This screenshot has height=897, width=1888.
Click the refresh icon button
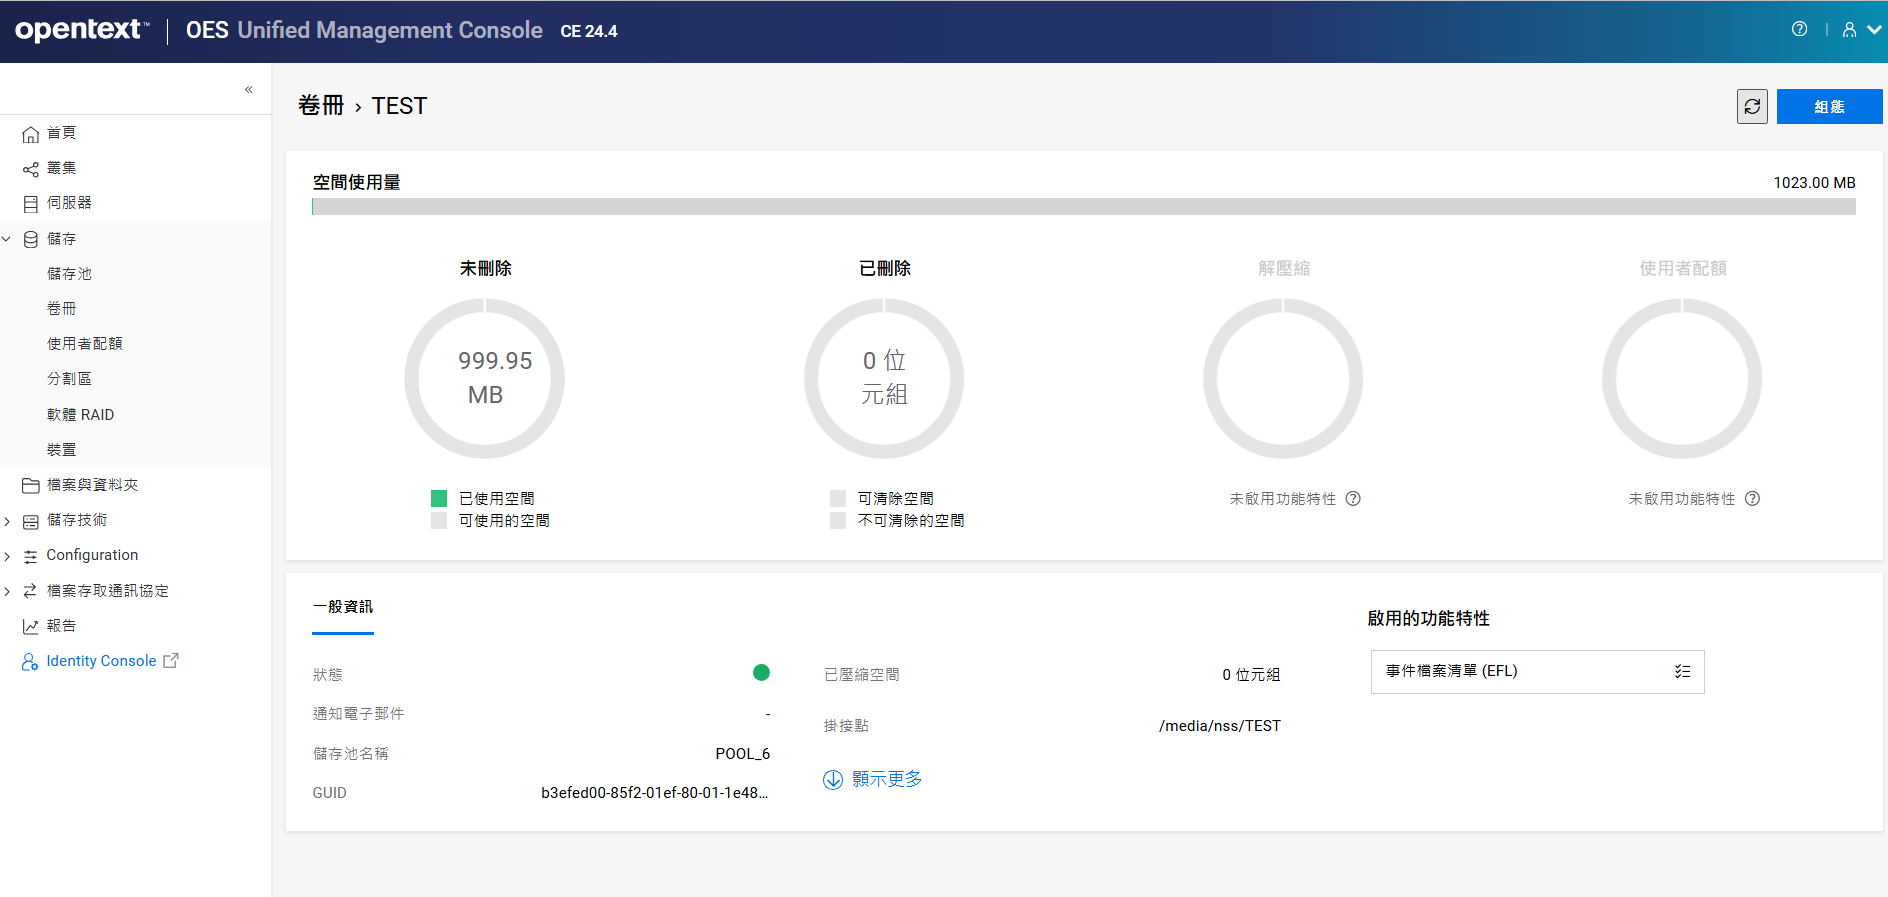[1752, 107]
